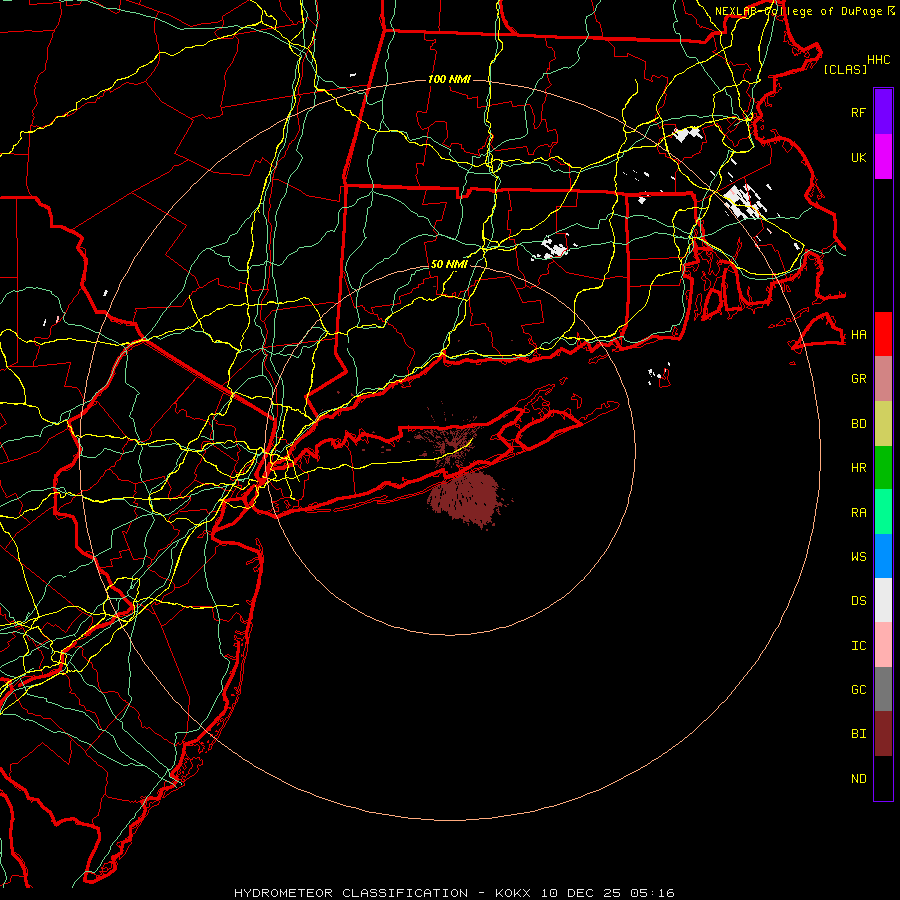Click the HA red legend swatch
The image size is (900, 900).
(x=883, y=334)
